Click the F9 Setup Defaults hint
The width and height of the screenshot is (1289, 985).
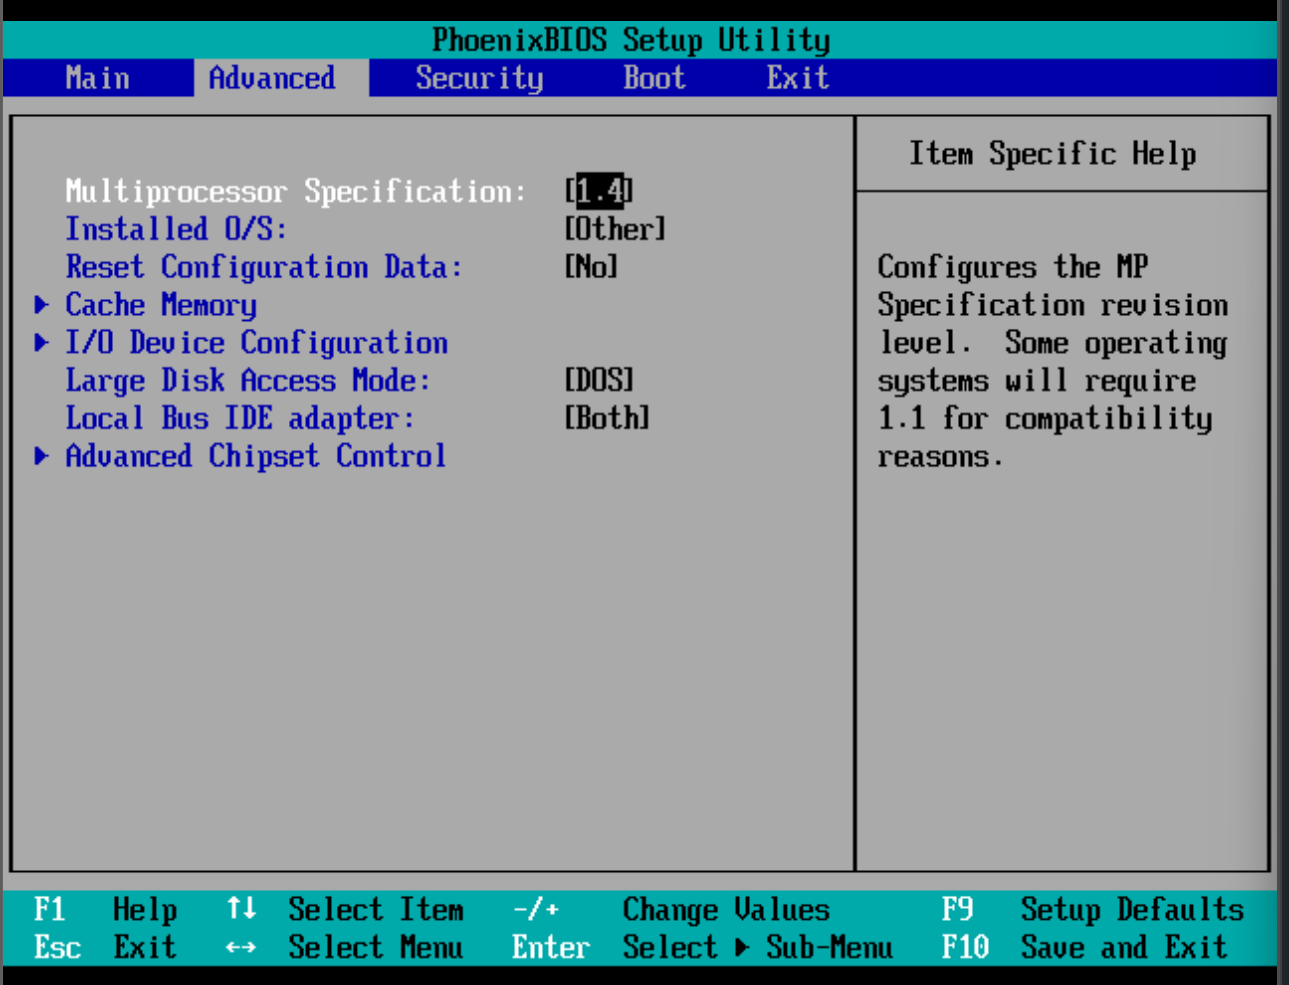coord(1093,910)
